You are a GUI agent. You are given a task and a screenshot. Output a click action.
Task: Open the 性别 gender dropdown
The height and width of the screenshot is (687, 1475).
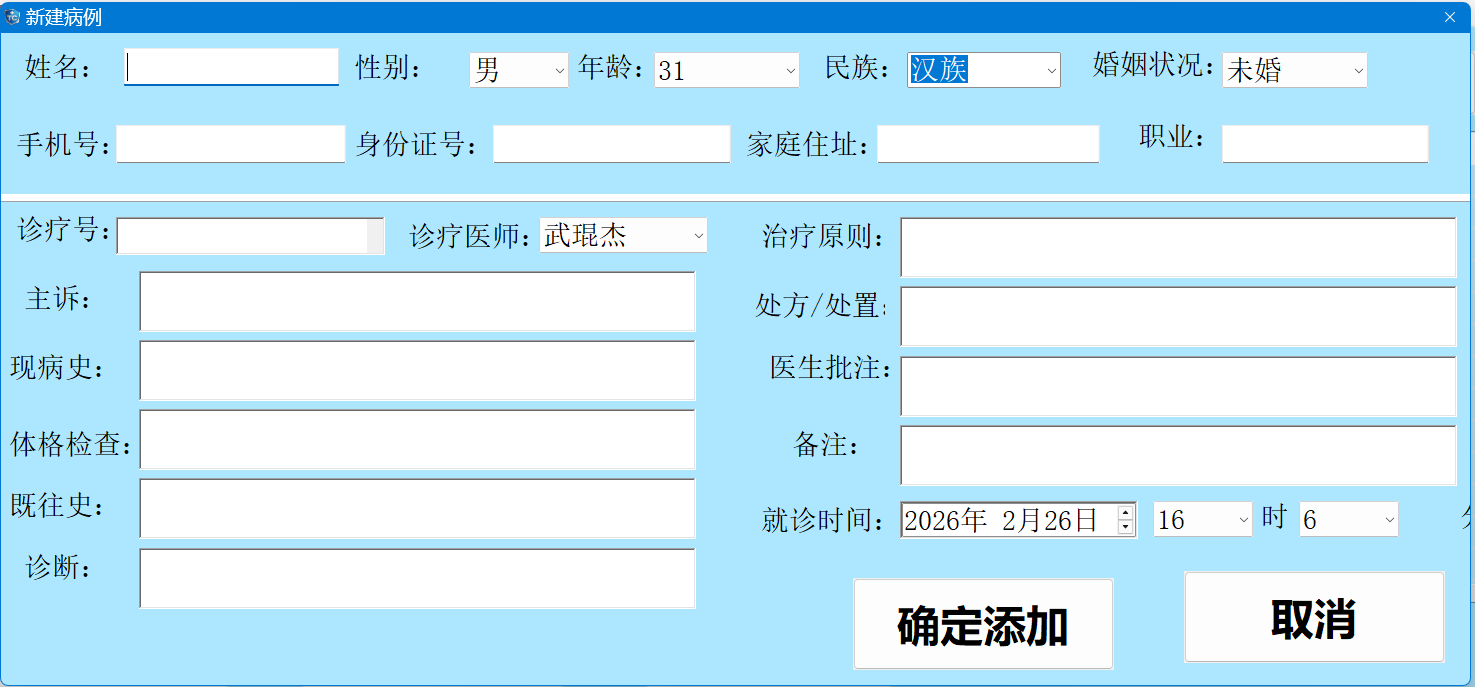(554, 70)
